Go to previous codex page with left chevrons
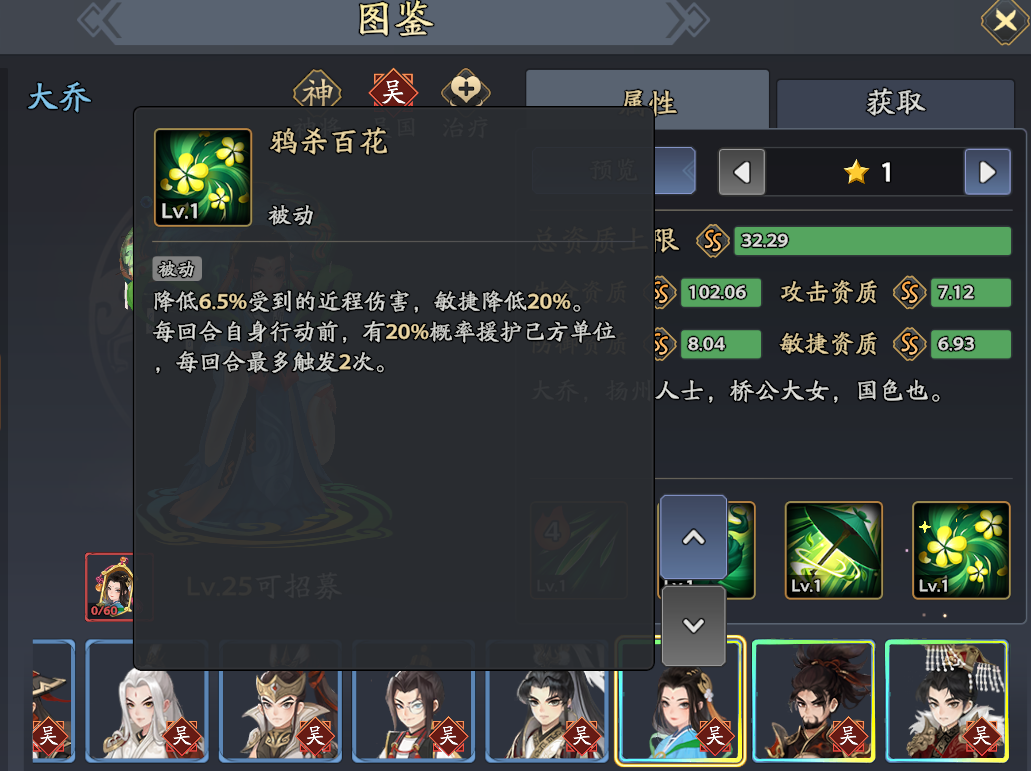 coord(100,20)
